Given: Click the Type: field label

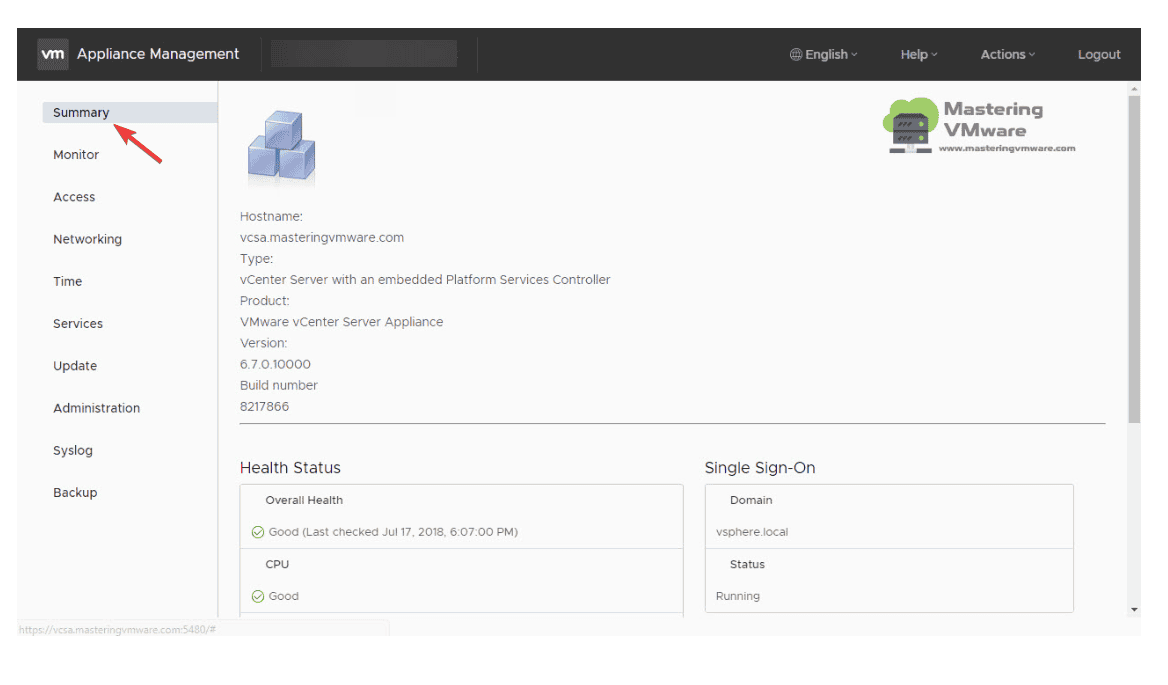Looking at the screenshot, I should [256, 259].
